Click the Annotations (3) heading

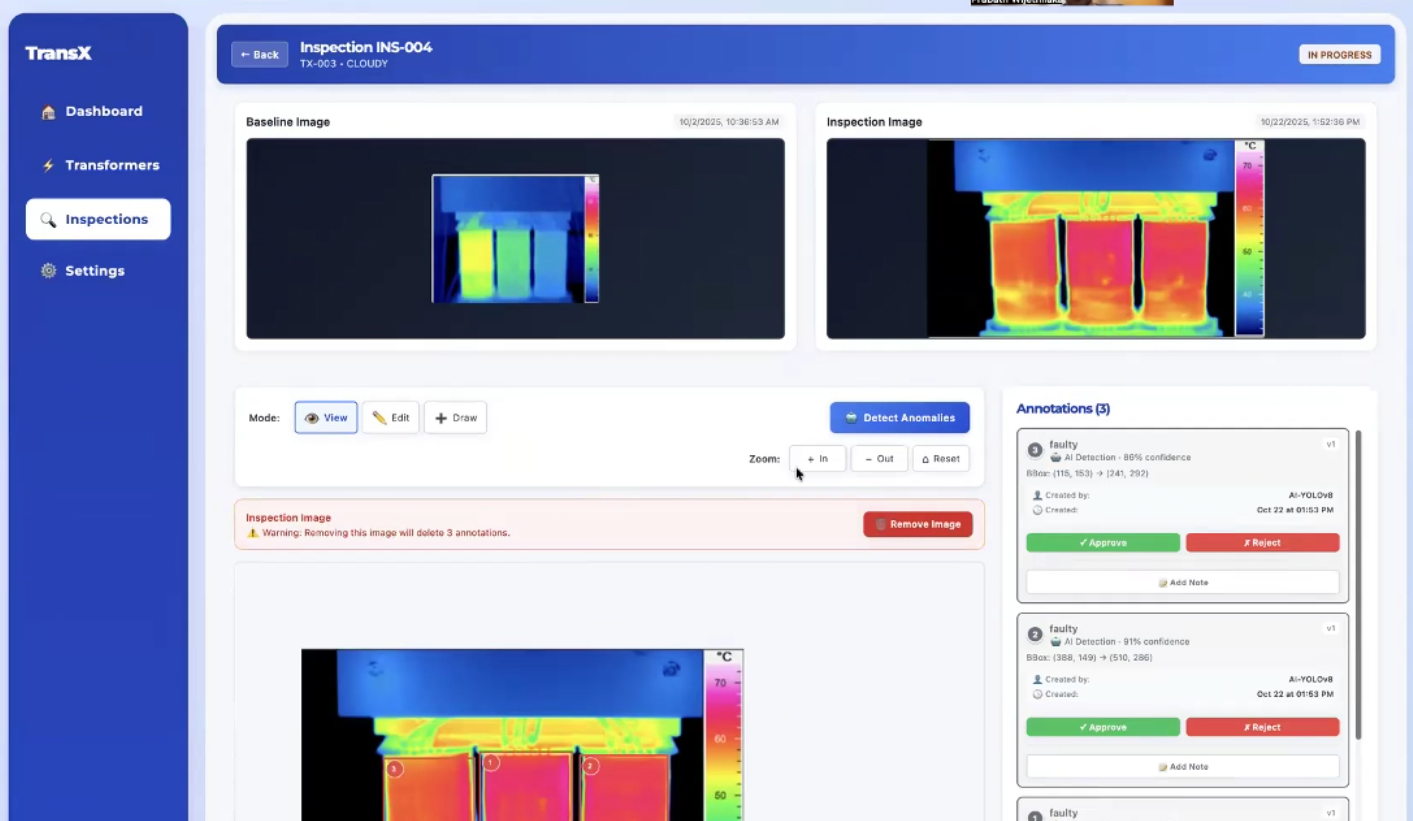[x=1063, y=409]
